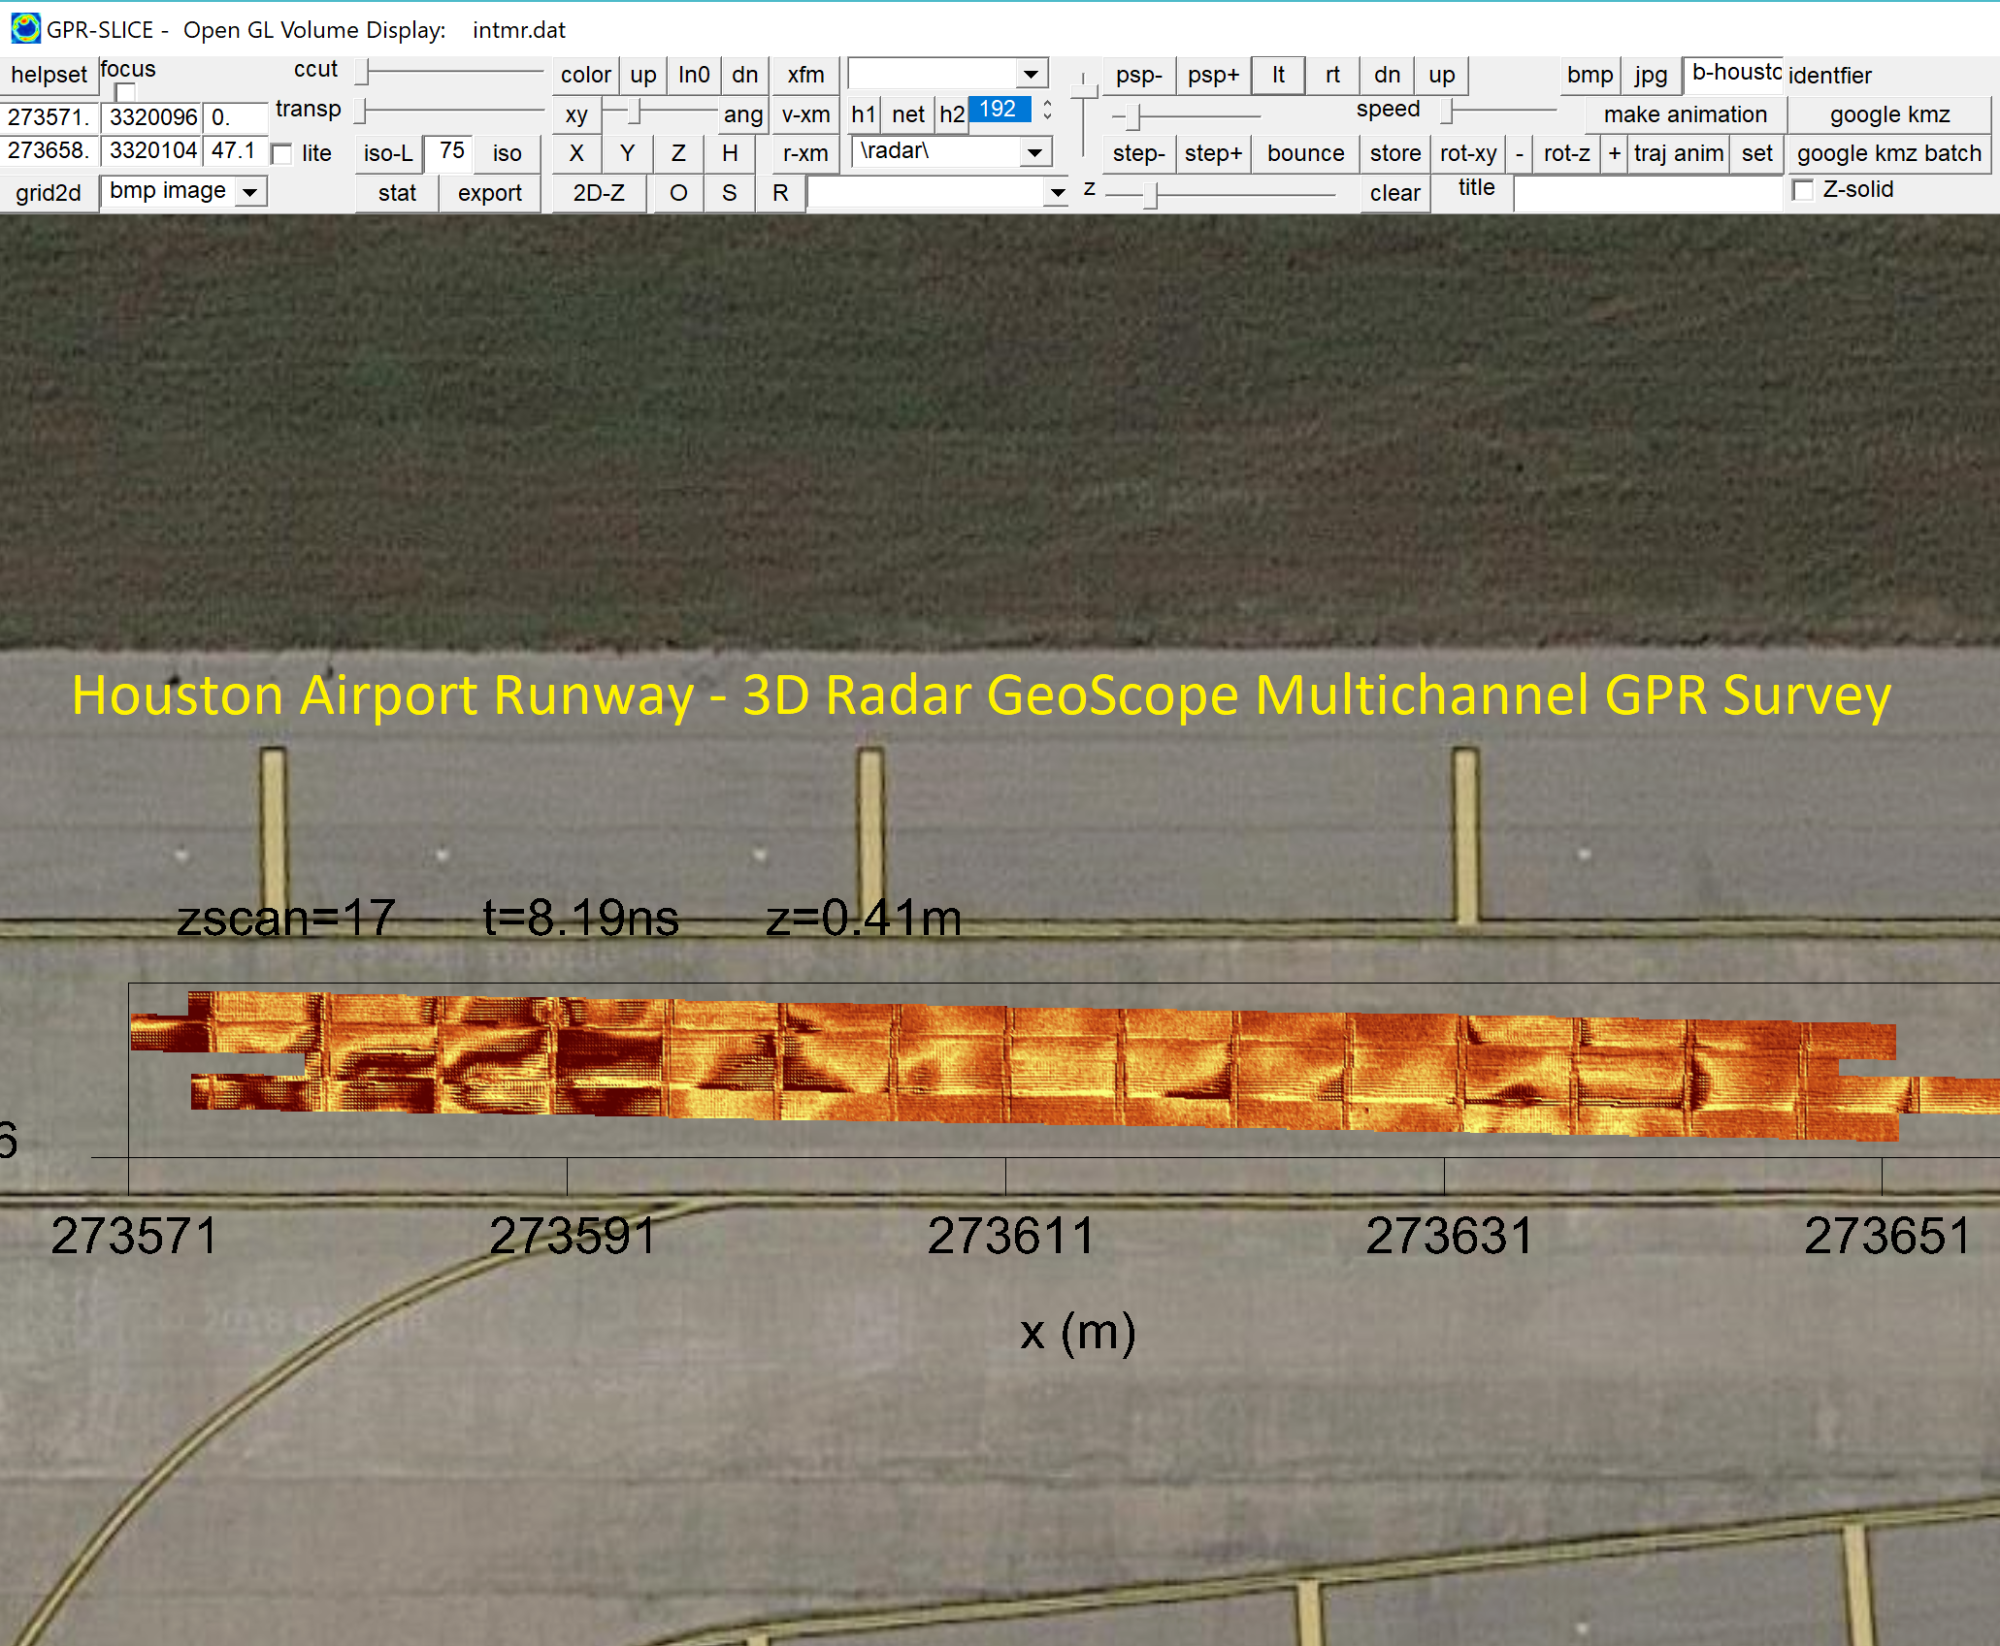
Task: Click the net button
Action: point(908,115)
